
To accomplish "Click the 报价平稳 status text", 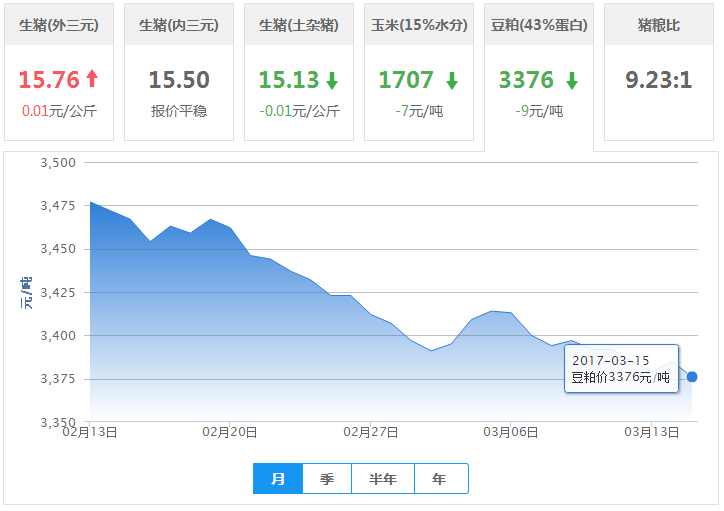I will [179, 111].
